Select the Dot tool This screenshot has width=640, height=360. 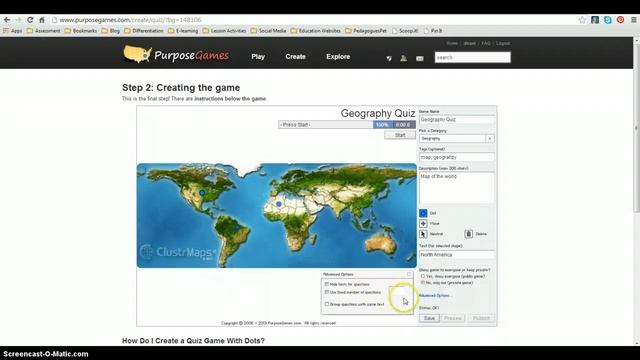pos(423,213)
